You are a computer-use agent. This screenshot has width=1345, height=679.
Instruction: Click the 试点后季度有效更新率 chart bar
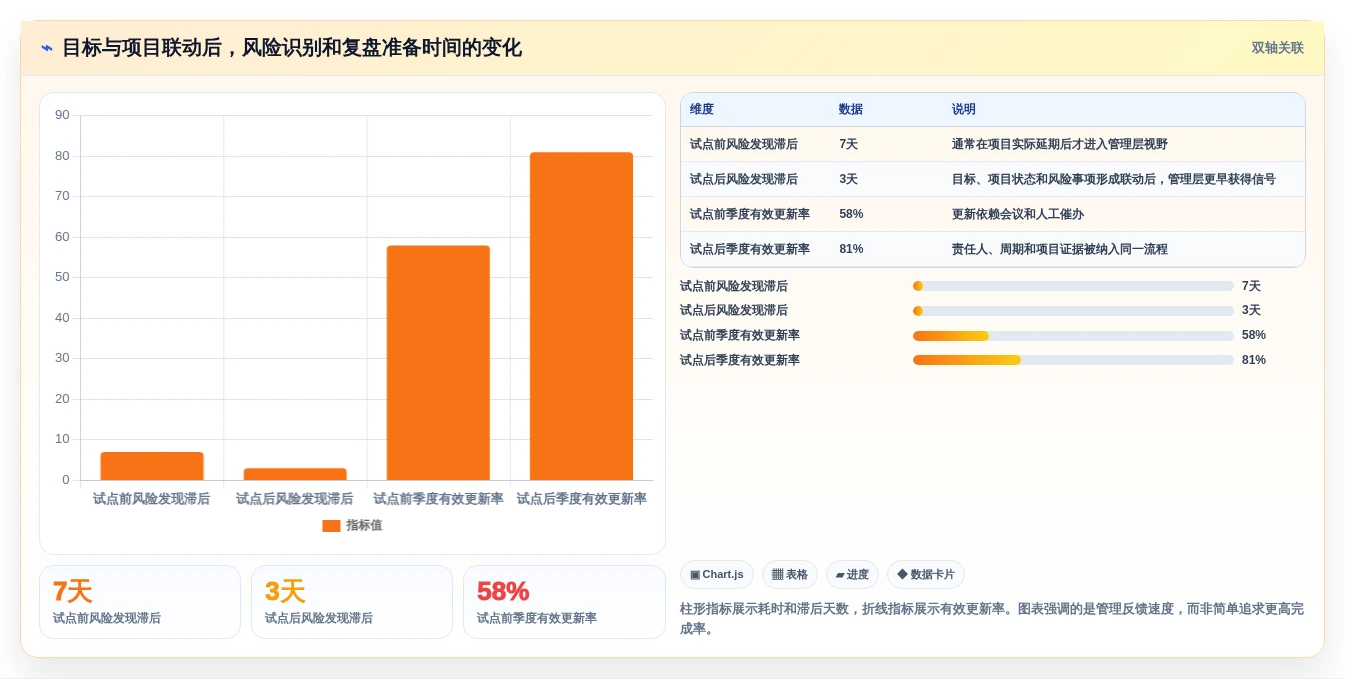pos(581,316)
